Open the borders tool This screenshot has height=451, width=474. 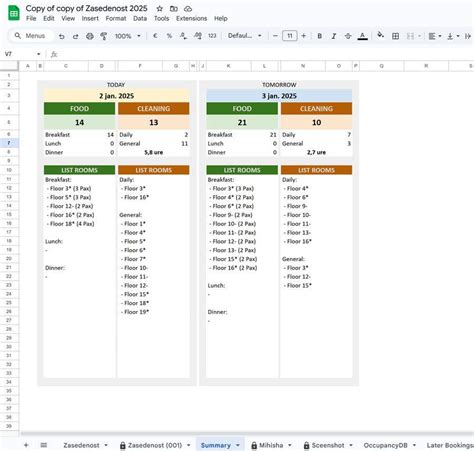pos(395,36)
